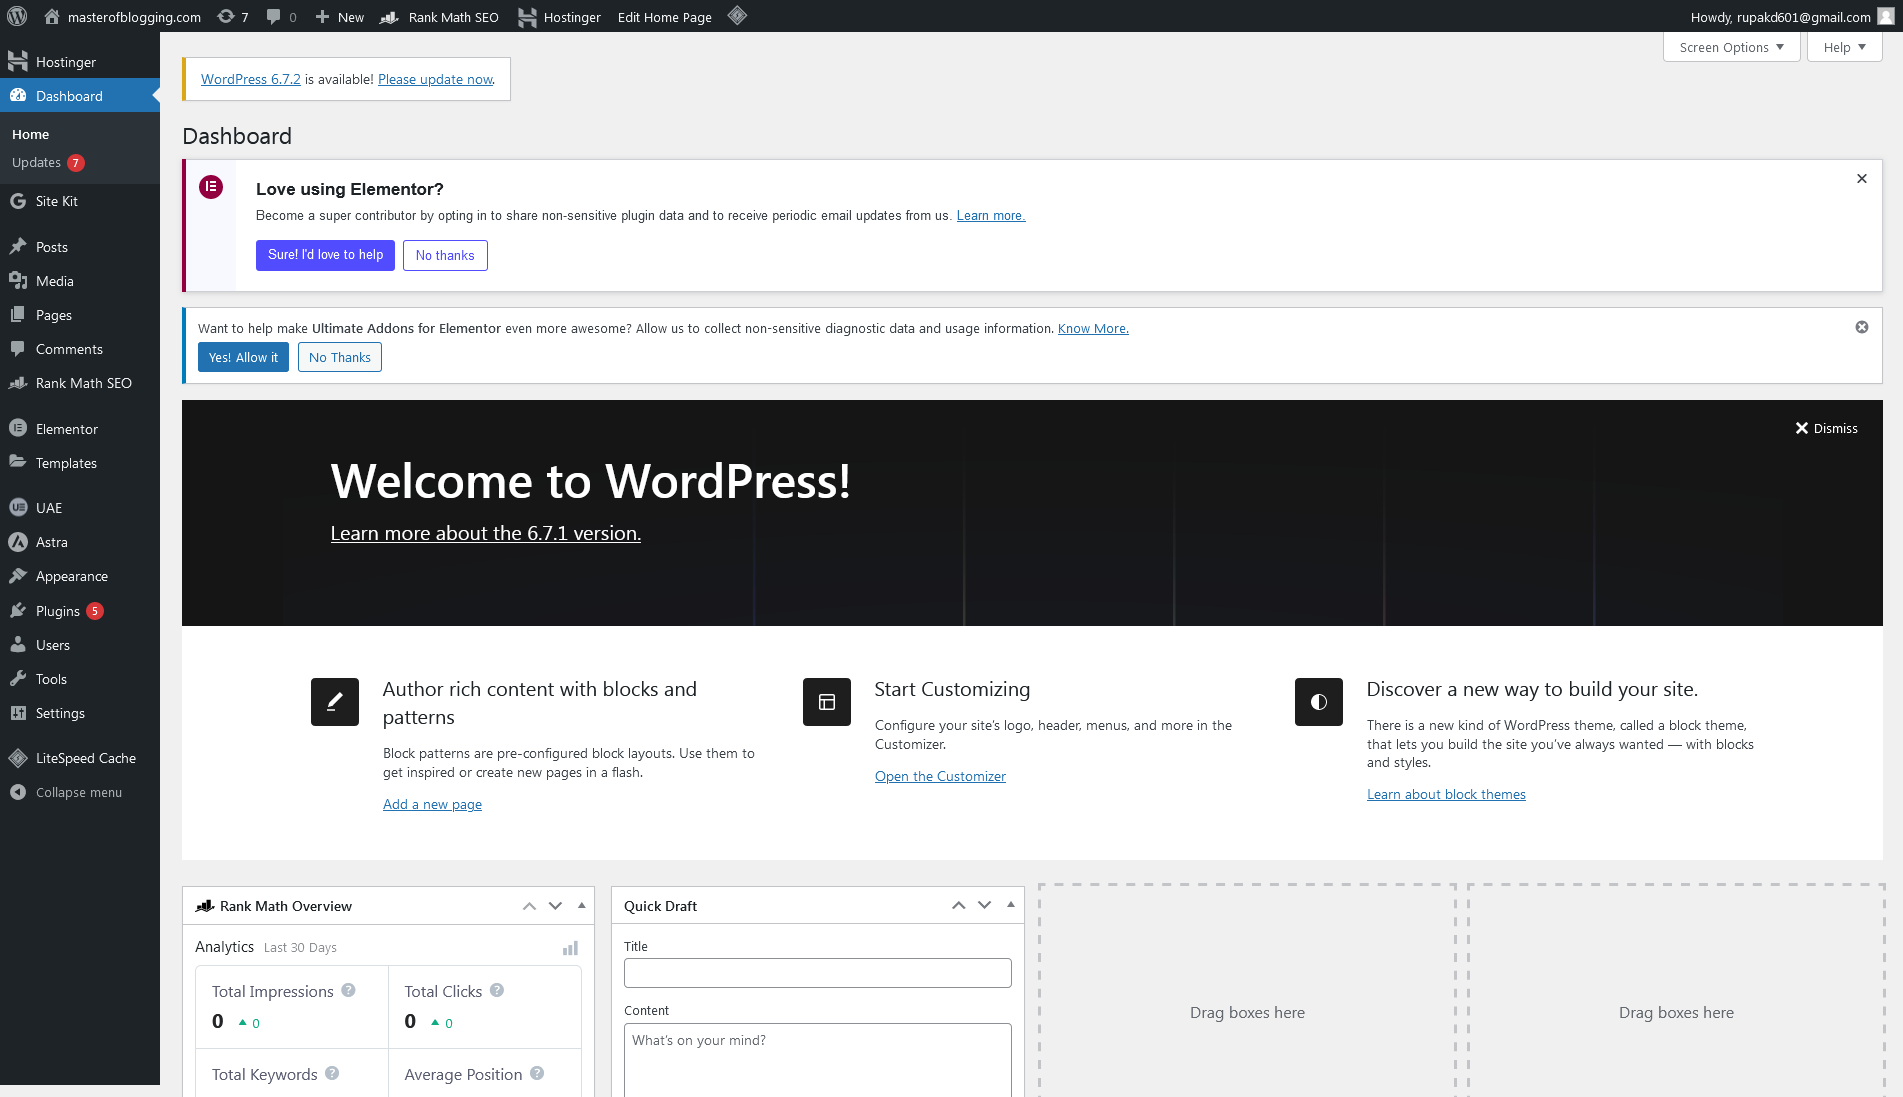Close the Ultimate Addons notice
1903x1097 pixels.
click(1862, 327)
